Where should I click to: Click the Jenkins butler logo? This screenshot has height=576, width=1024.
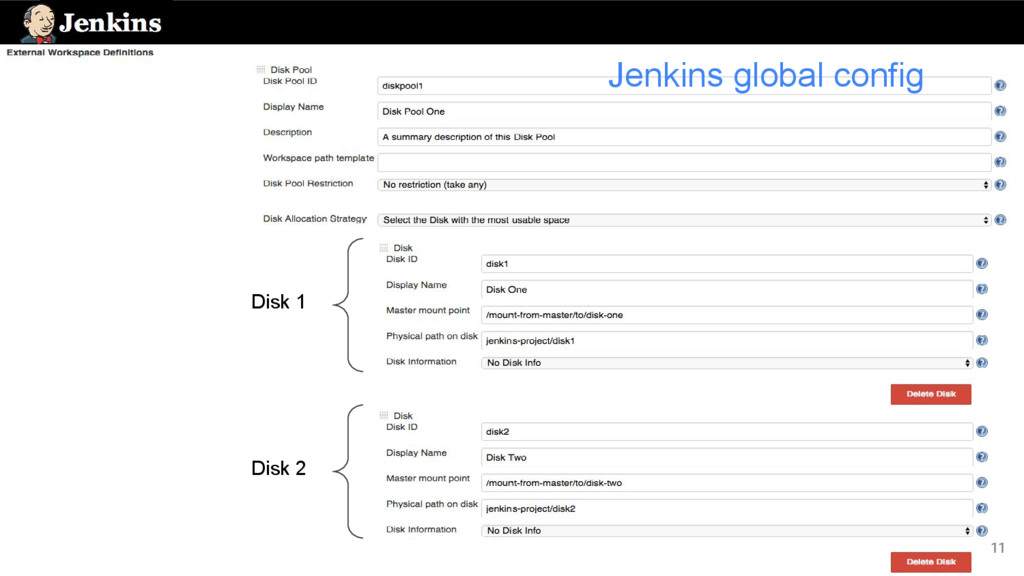click(x=39, y=24)
